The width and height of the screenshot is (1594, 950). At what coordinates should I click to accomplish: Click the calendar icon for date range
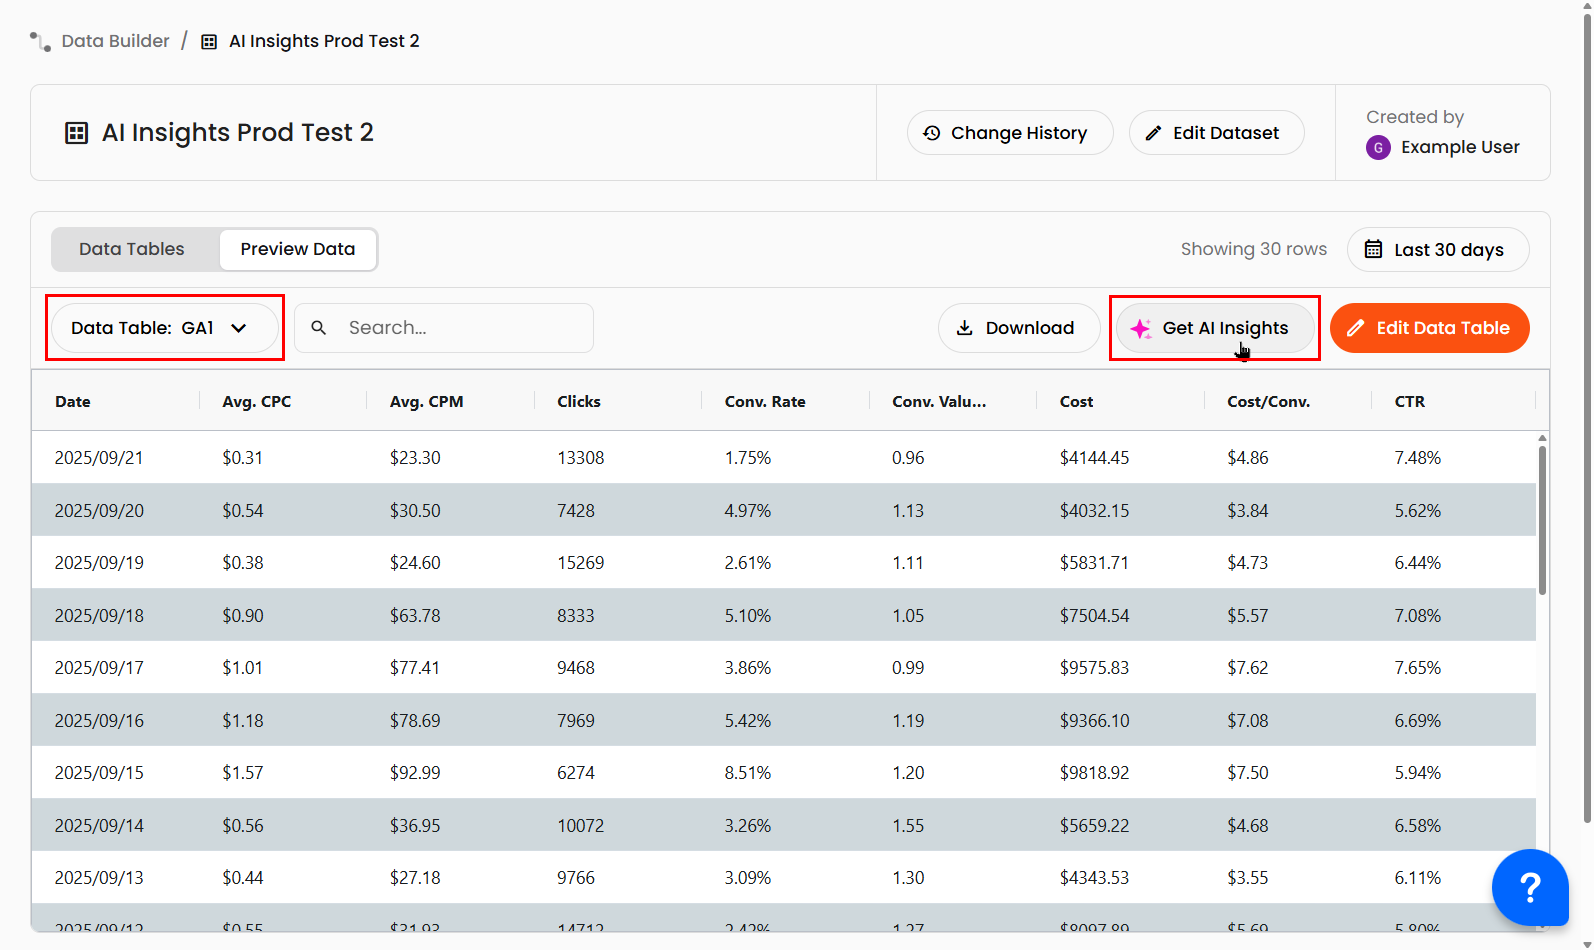click(x=1374, y=249)
